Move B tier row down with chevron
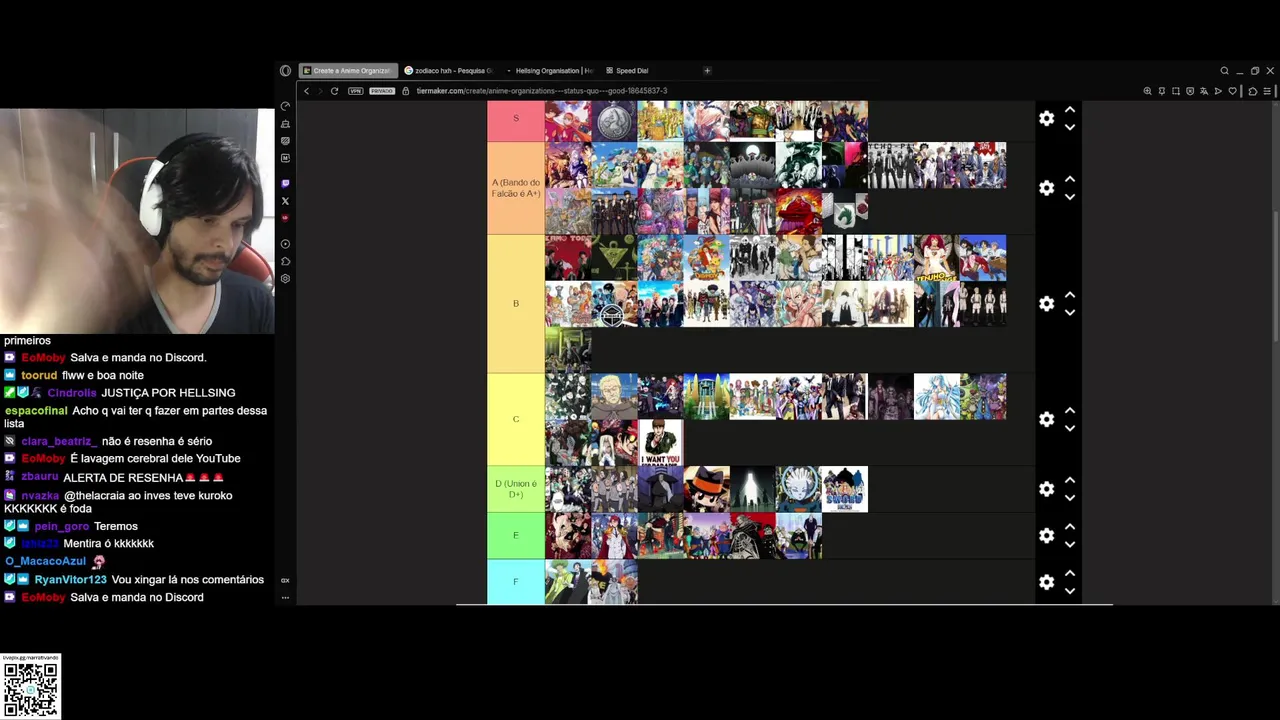Viewport: 1280px width, 720px height. (x=1069, y=313)
